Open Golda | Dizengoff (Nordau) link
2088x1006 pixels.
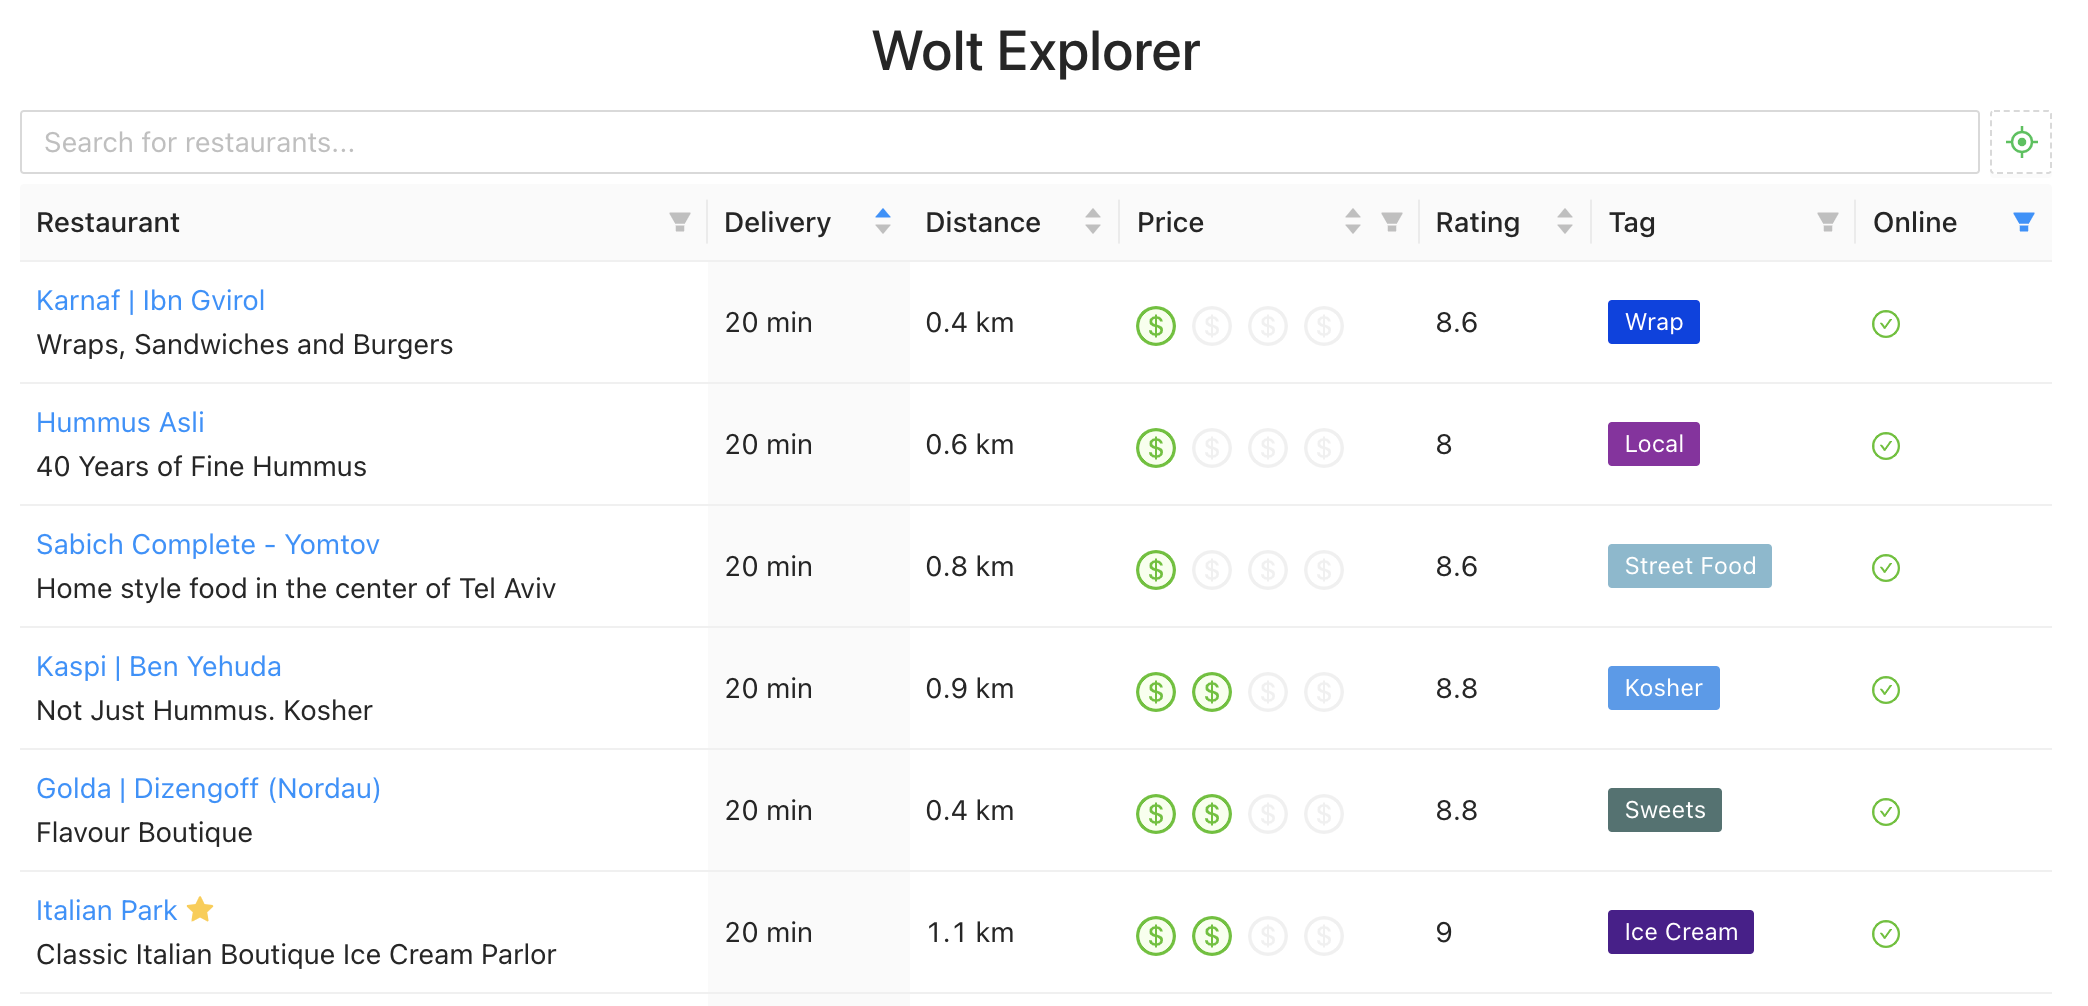[x=208, y=788]
